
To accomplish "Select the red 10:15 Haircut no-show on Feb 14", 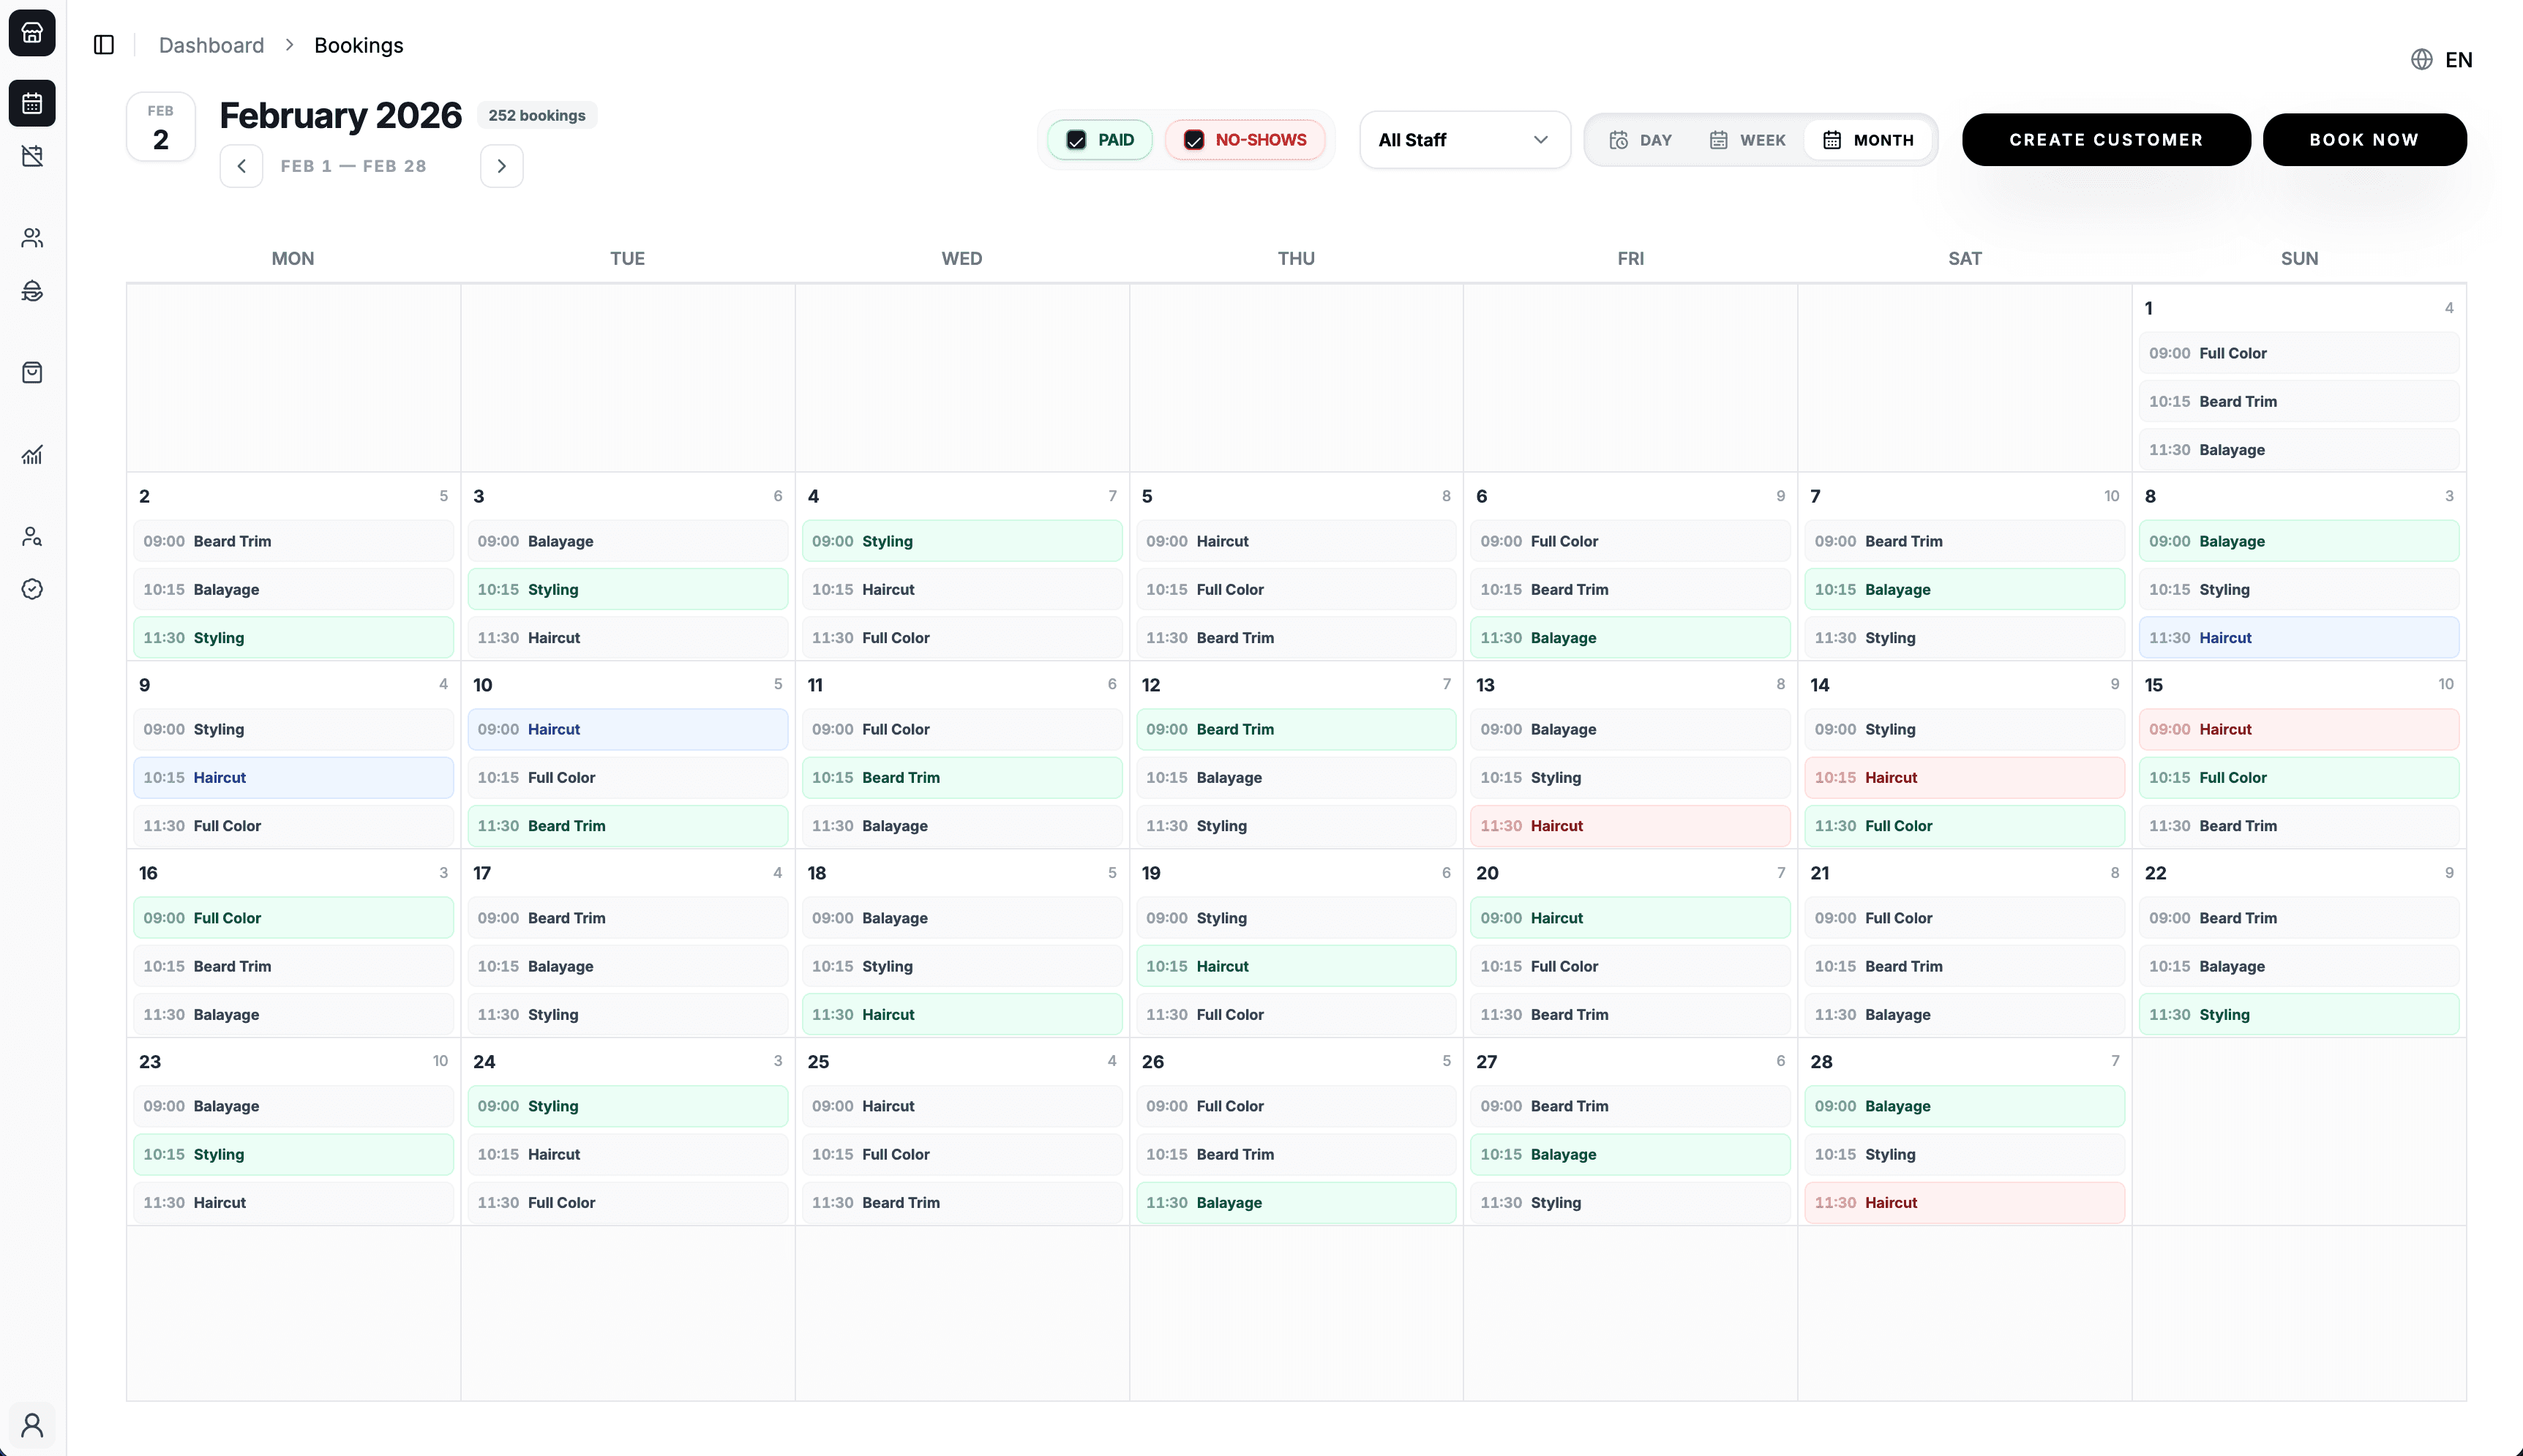I will [1963, 777].
